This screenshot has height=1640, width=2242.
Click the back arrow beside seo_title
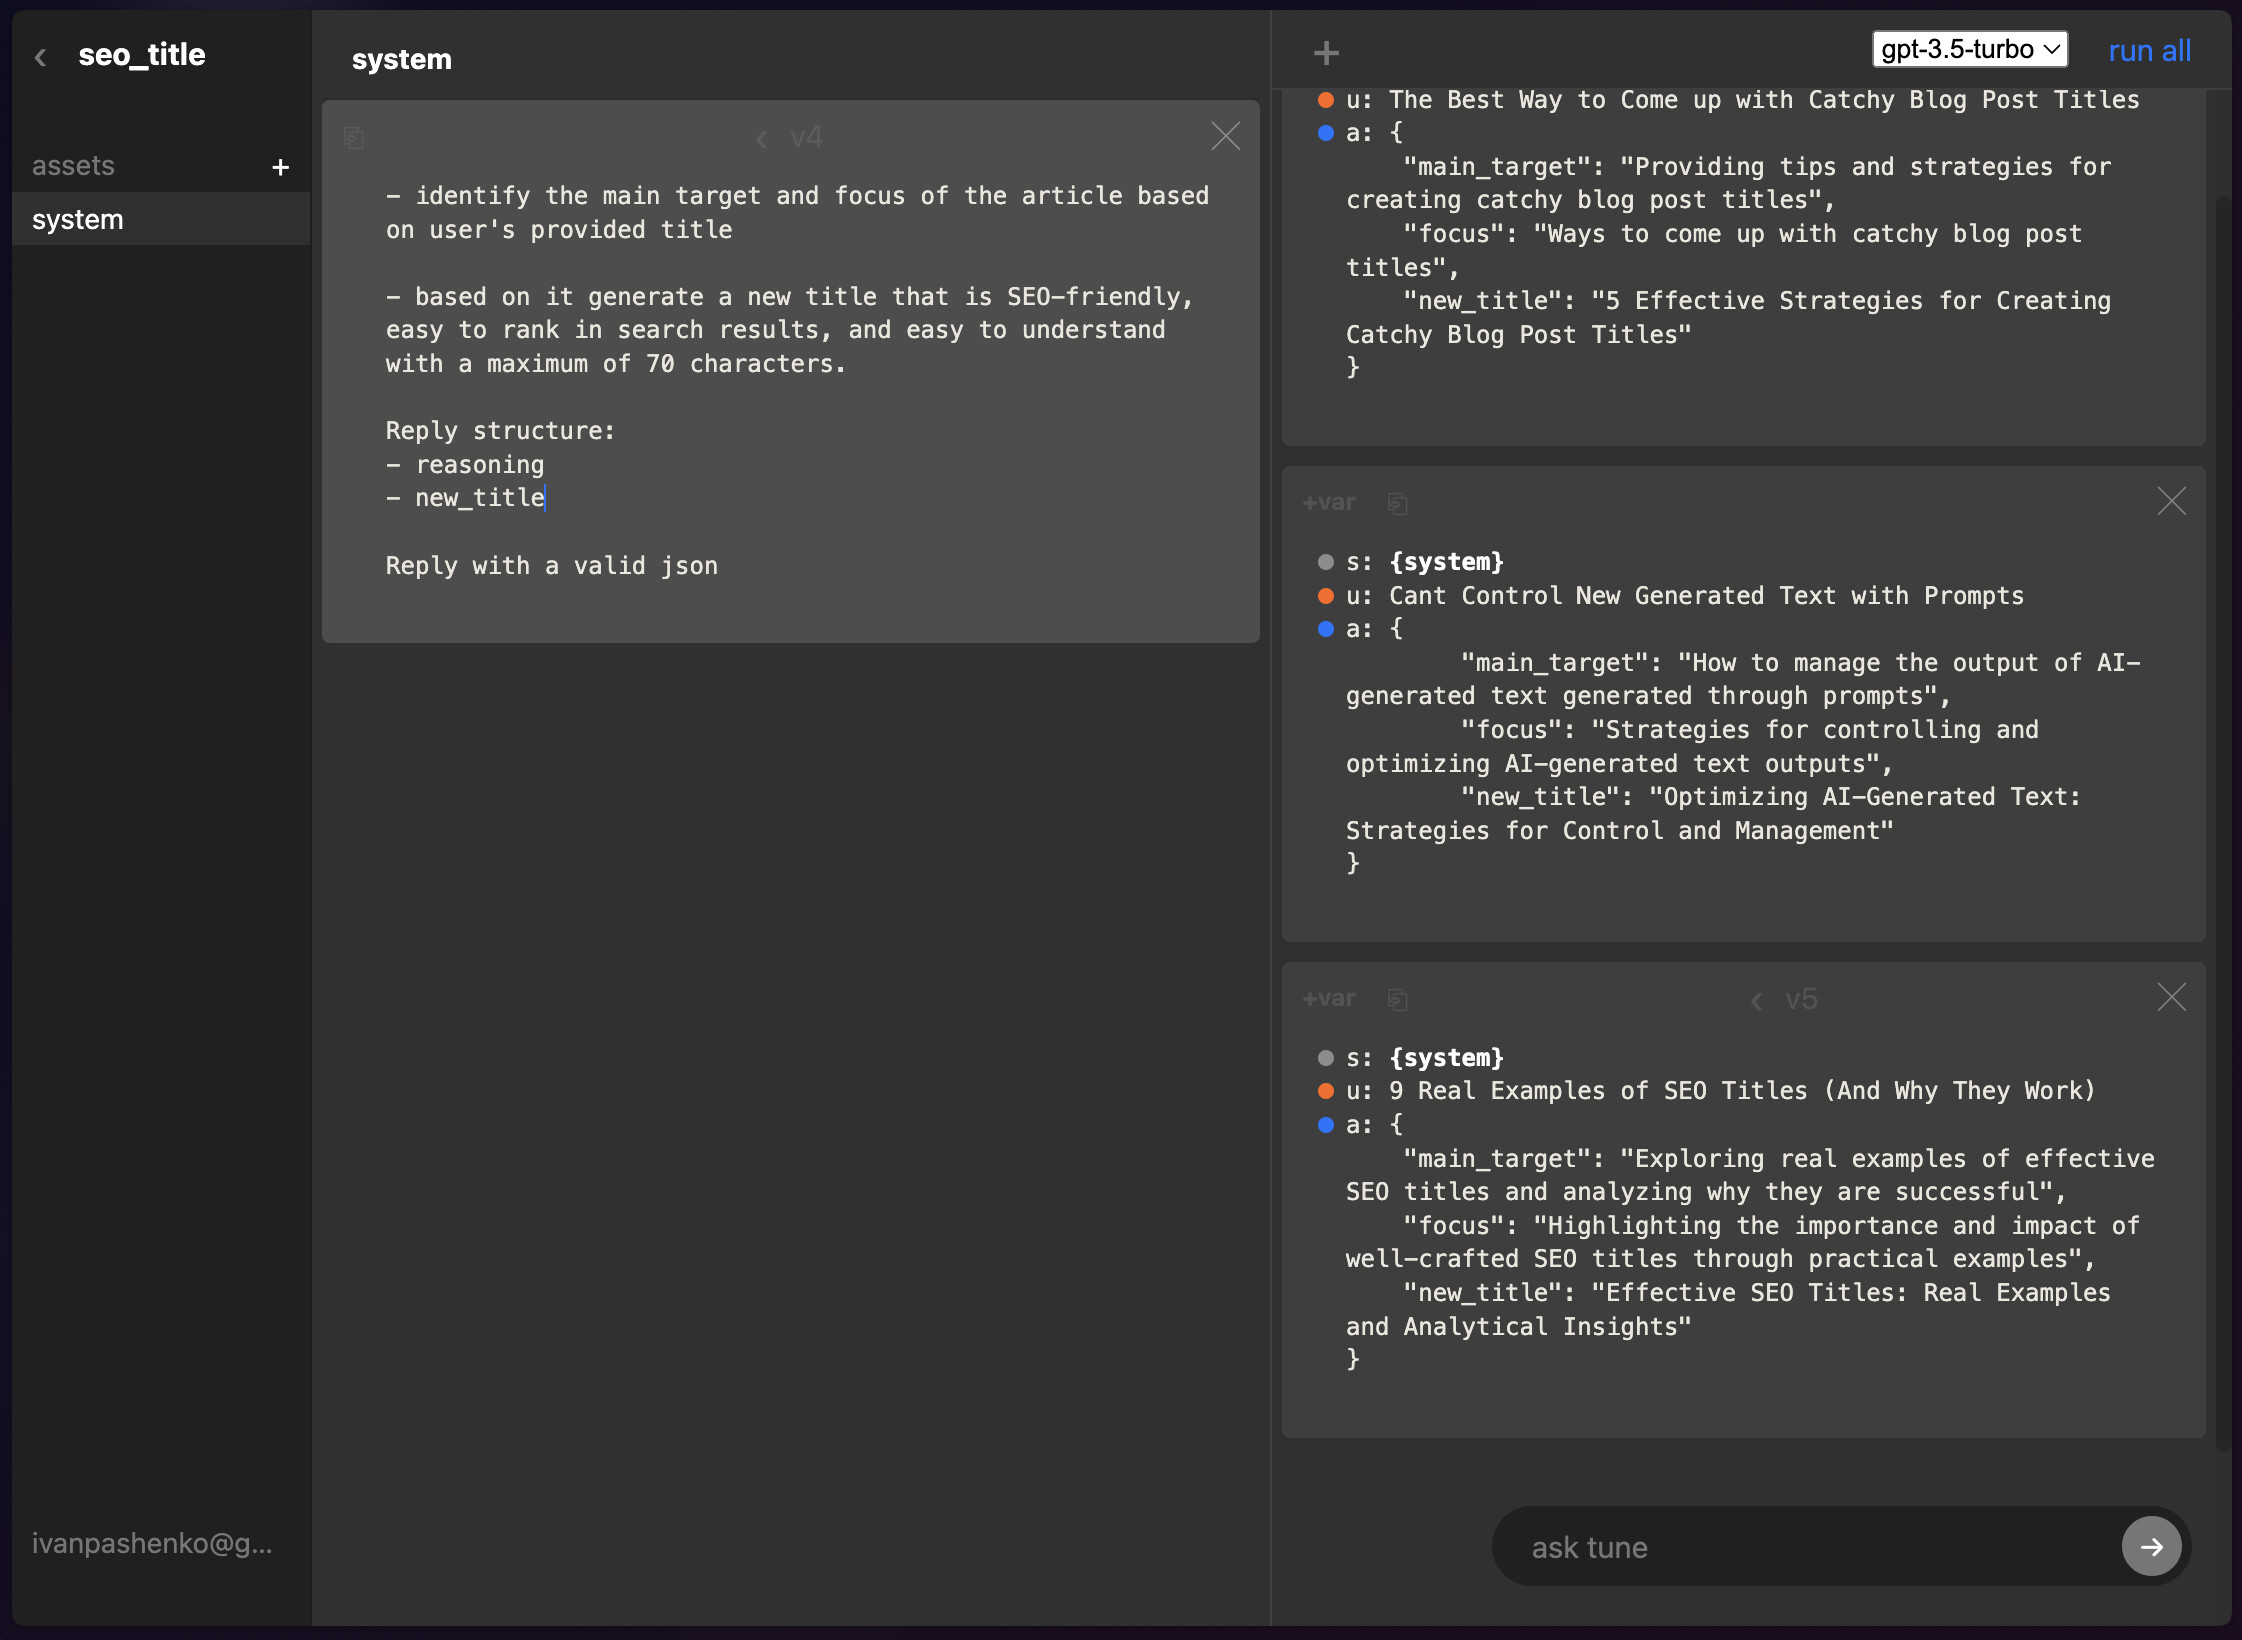(x=40, y=56)
